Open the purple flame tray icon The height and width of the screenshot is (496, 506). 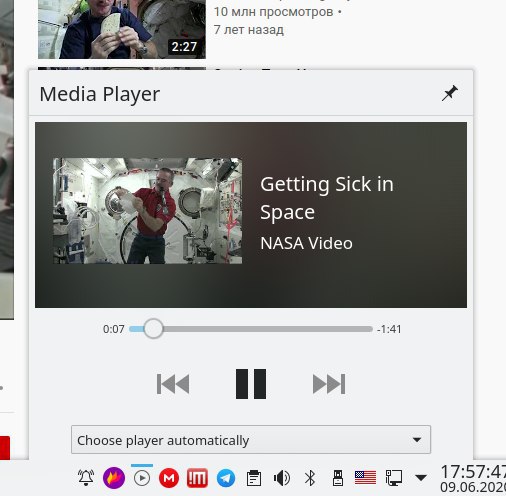pos(114,478)
